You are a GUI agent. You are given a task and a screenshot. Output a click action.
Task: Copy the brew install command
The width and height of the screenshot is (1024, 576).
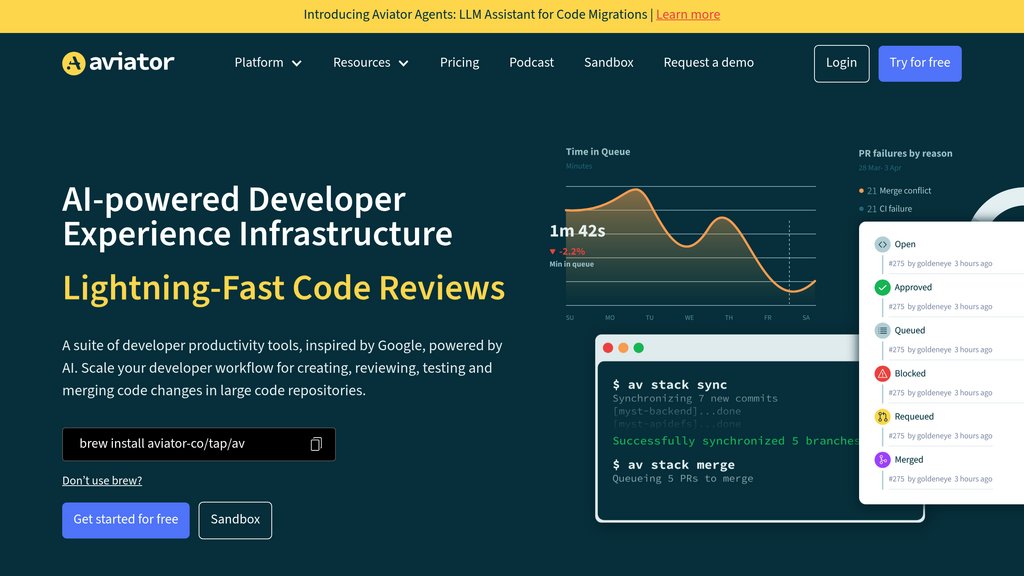pyautogui.click(x=316, y=444)
